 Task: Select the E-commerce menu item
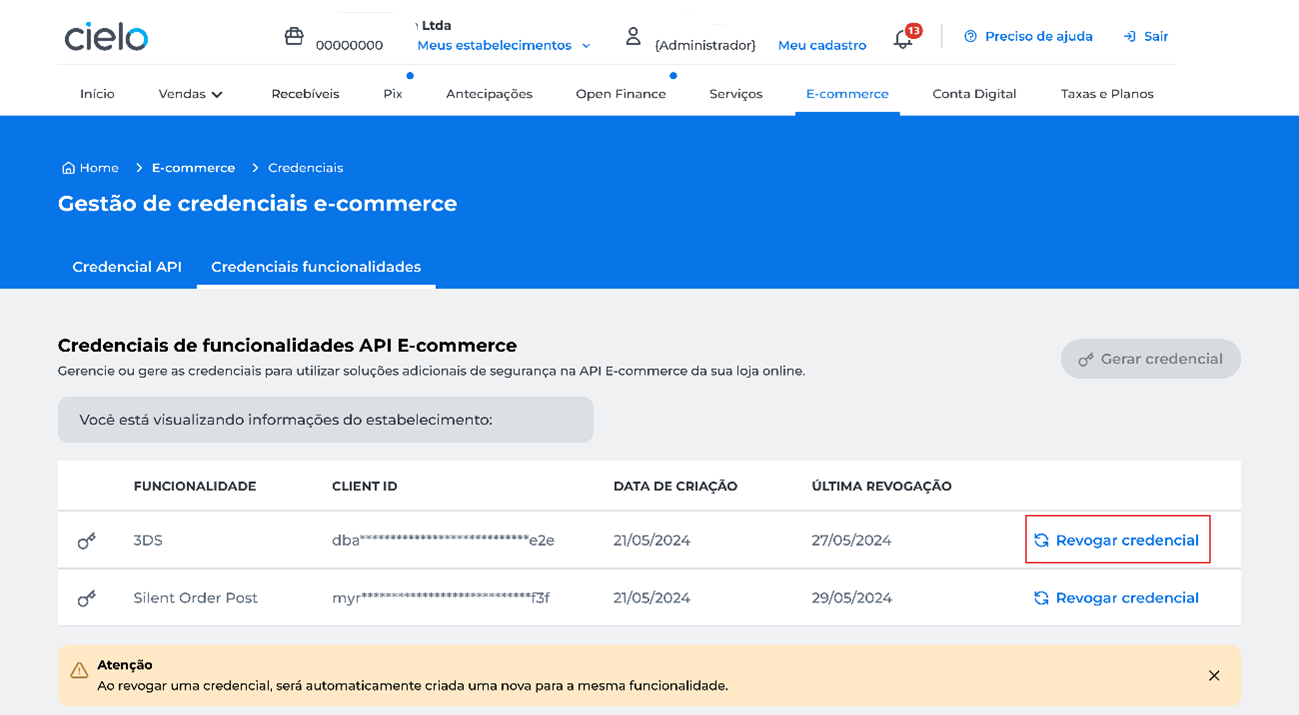click(x=847, y=94)
